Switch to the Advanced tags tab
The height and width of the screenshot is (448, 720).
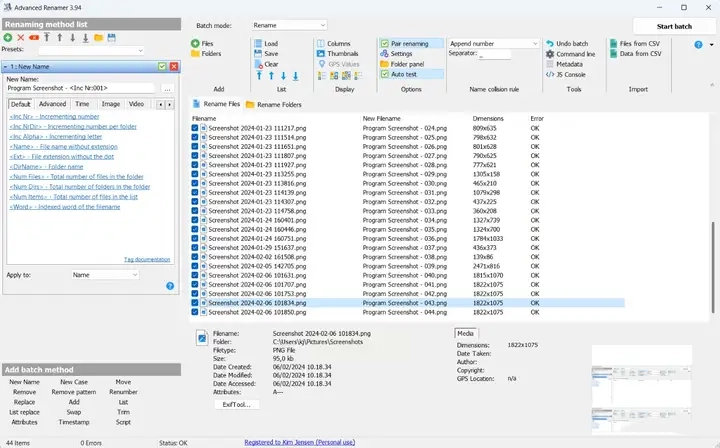pyautogui.click(x=52, y=104)
